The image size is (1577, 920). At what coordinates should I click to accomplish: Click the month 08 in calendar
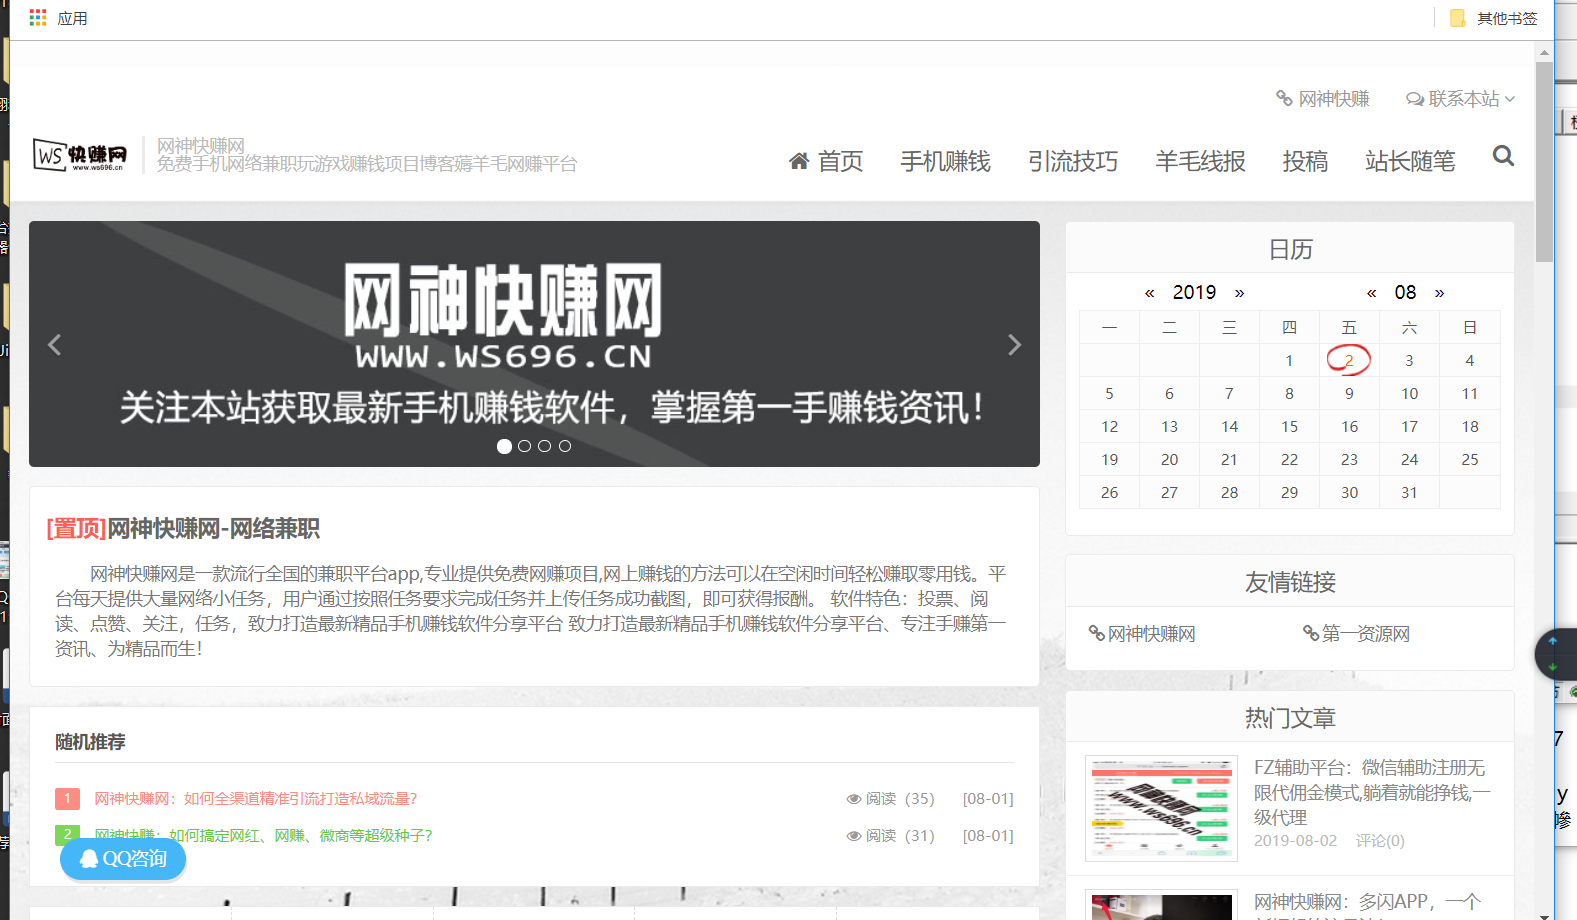coord(1405,292)
